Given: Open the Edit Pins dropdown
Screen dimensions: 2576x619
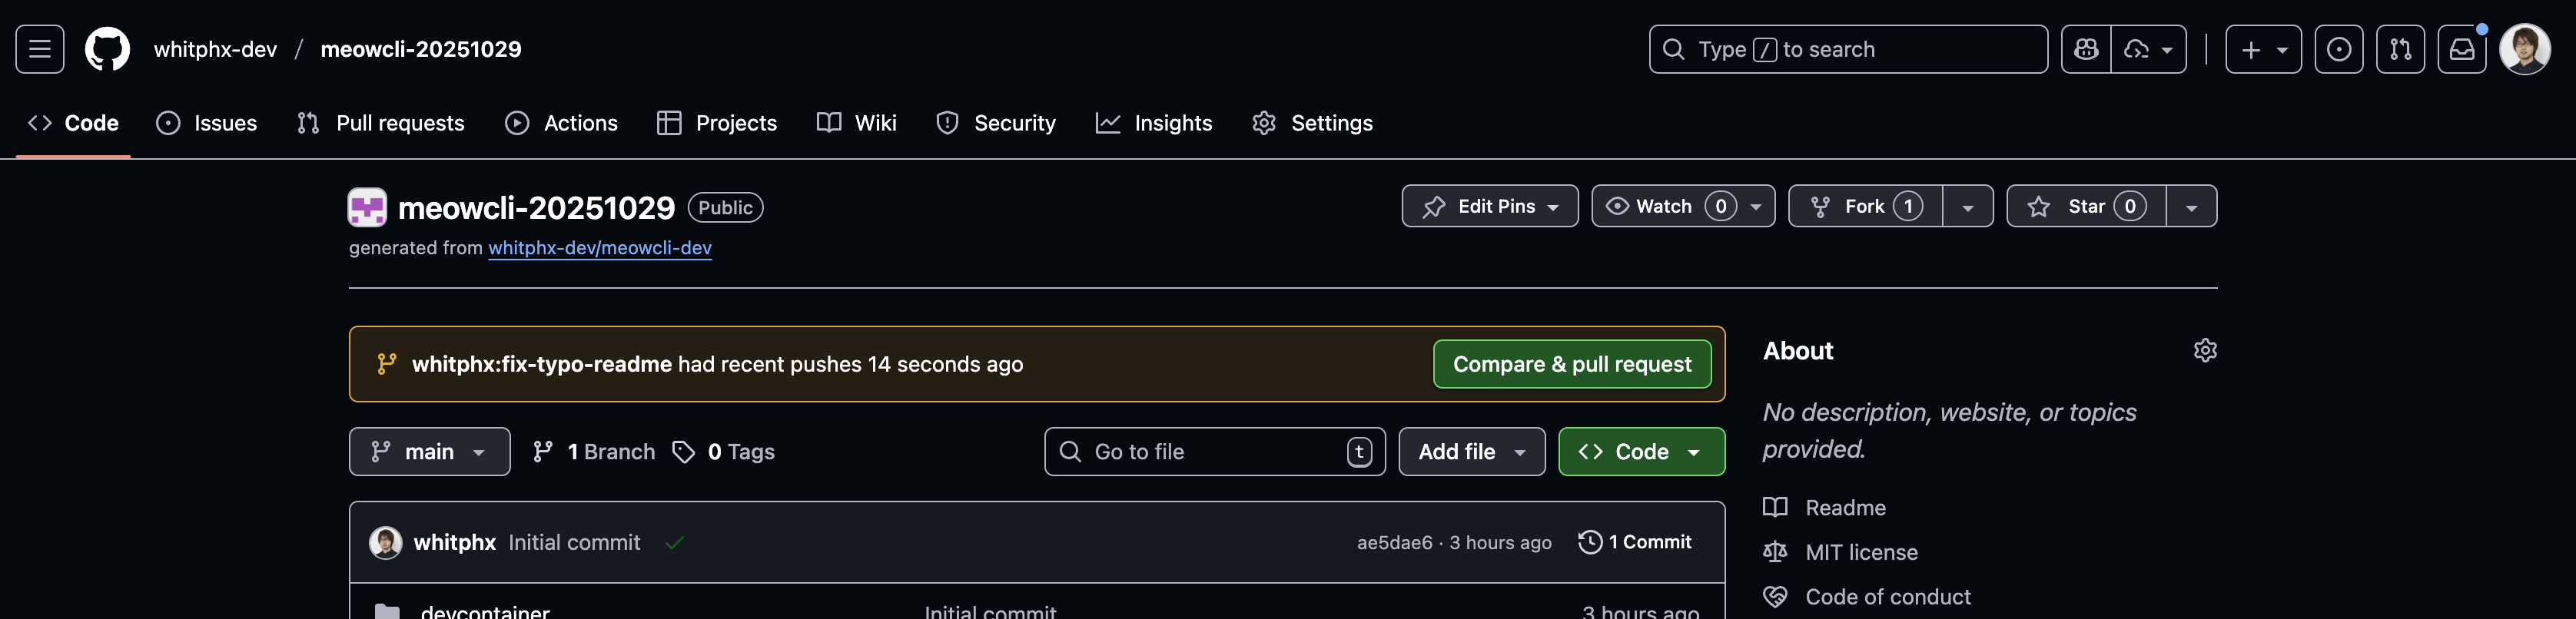Looking at the screenshot, I should pyautogui.click(x=1490, y=206).
